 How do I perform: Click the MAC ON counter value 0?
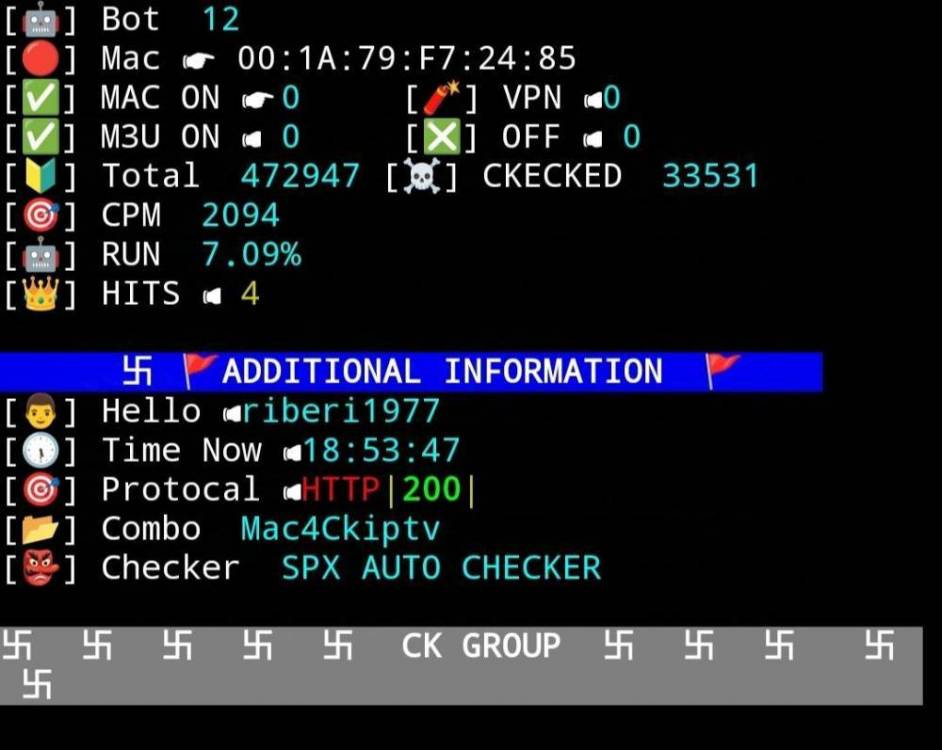click(x=291, y=97)
